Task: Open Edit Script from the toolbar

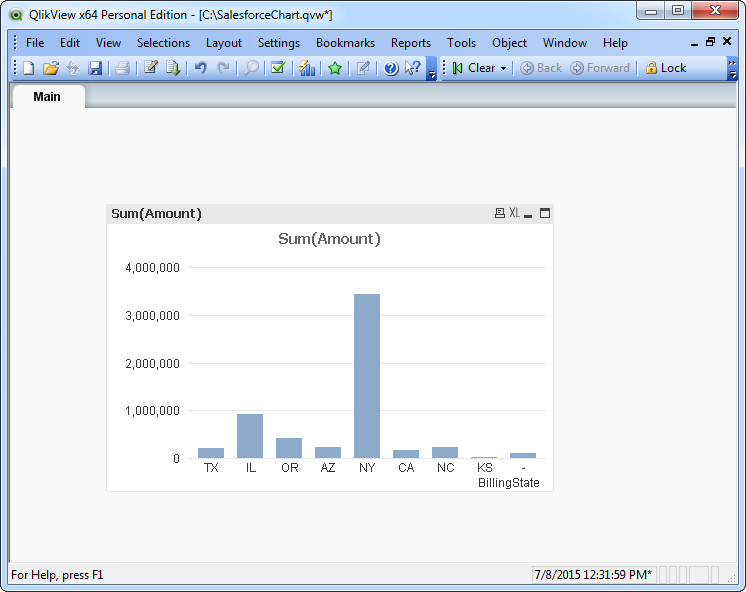Action: [151, 68]
